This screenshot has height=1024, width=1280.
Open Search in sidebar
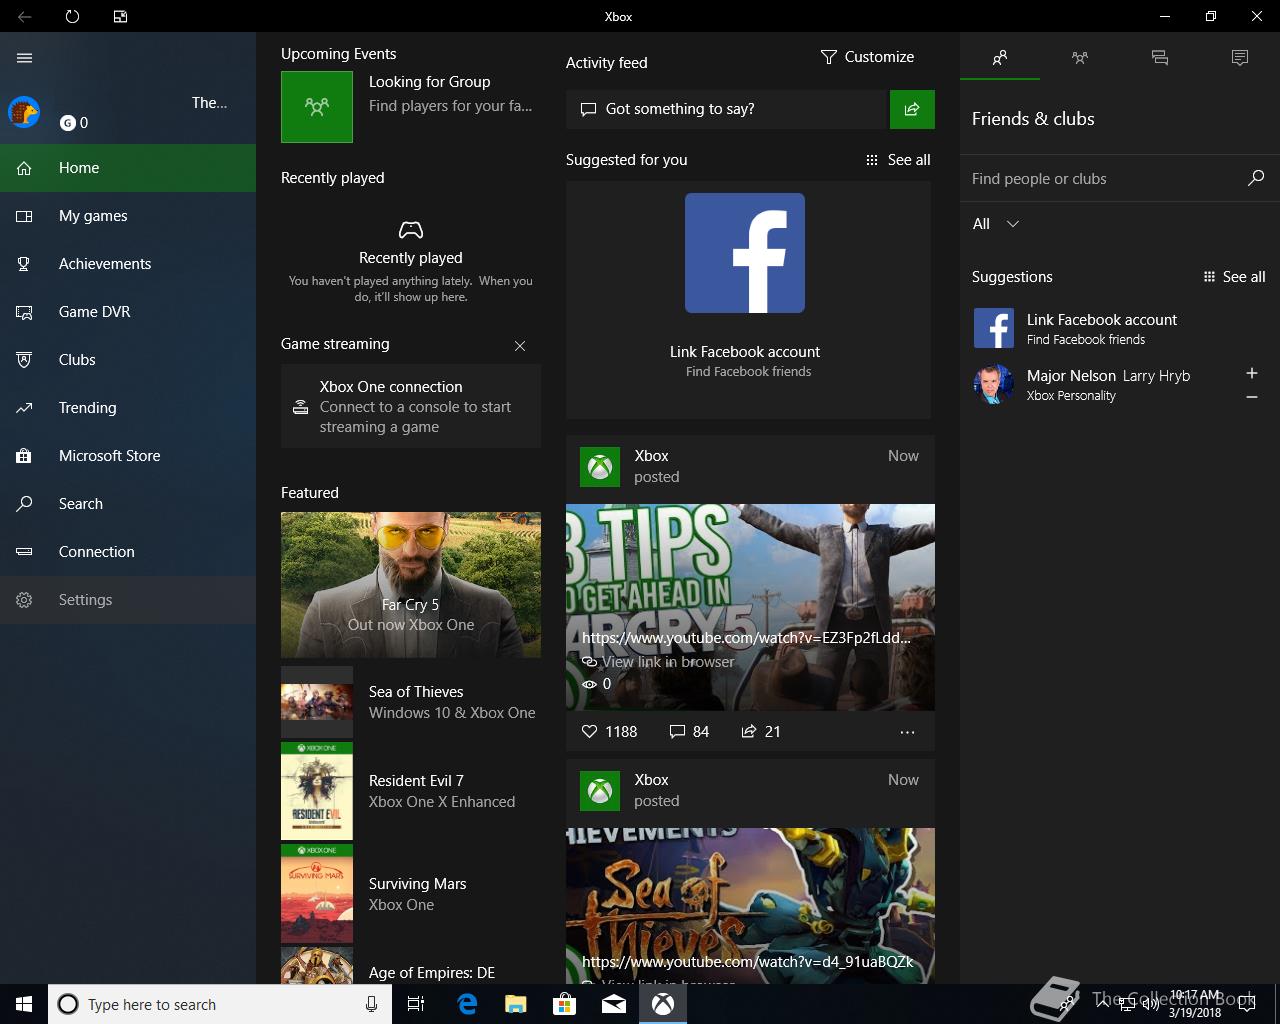[x=128, y=504]
